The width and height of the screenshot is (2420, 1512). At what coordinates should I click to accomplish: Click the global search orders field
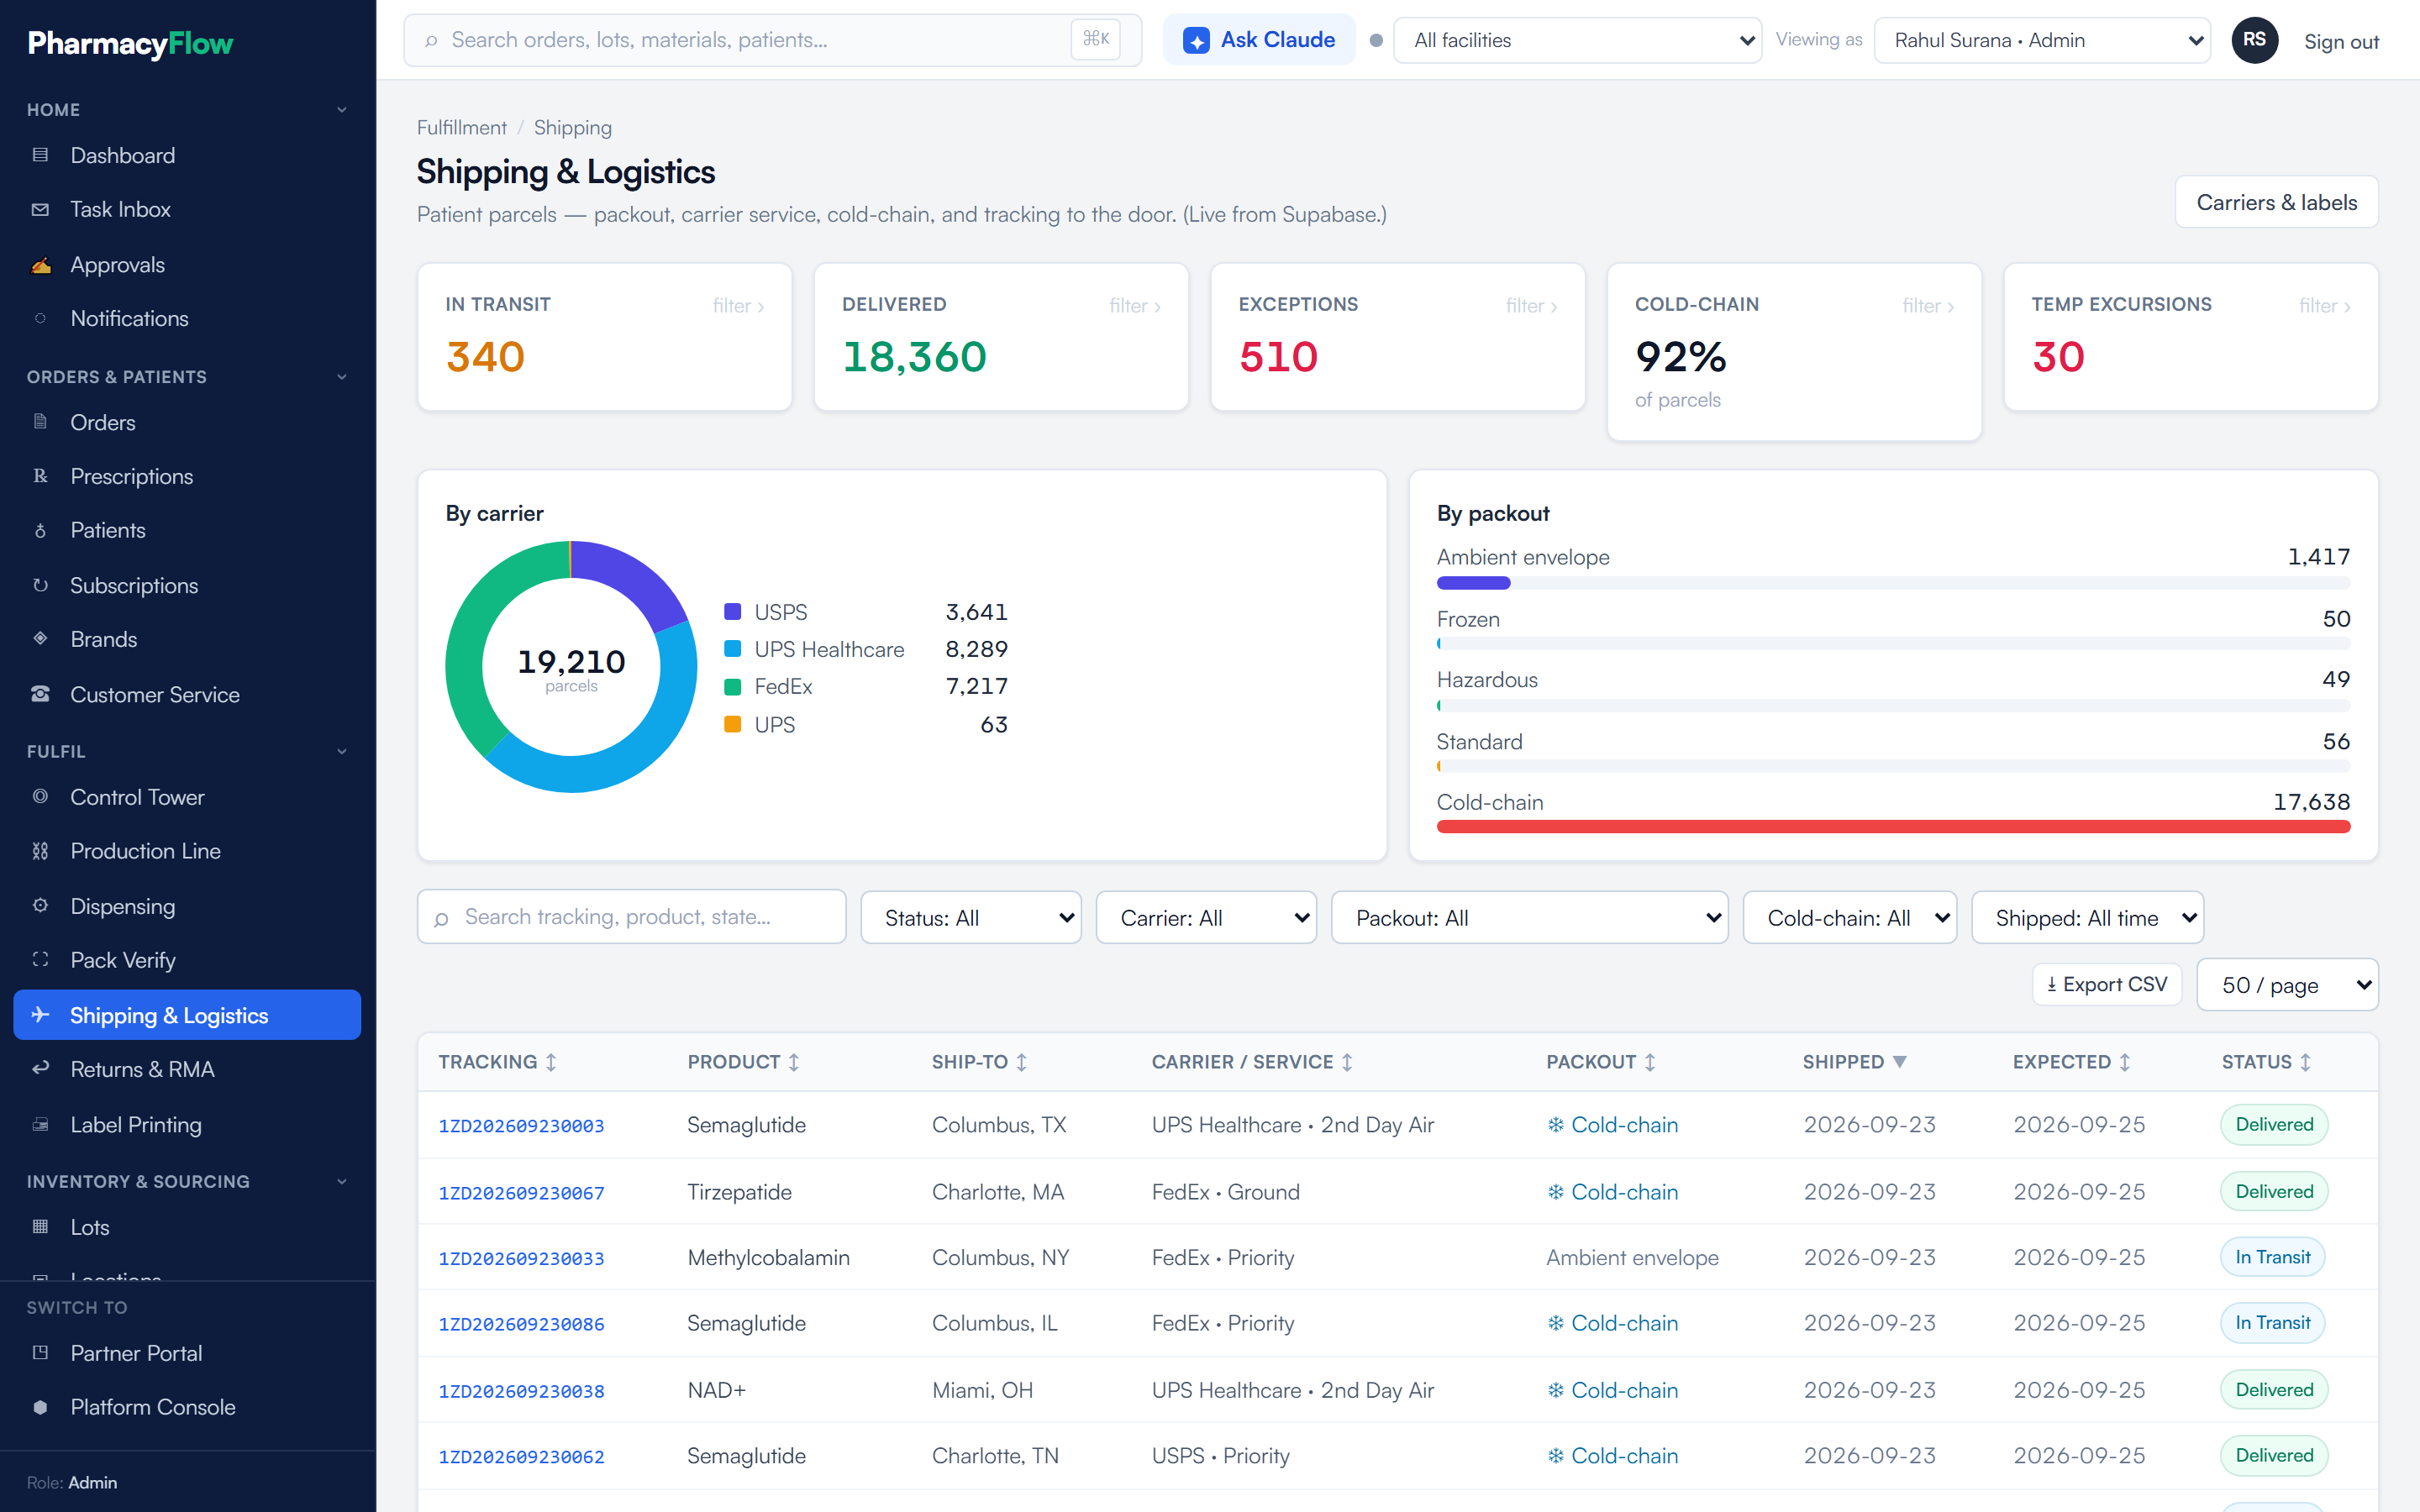coord(773,40)
